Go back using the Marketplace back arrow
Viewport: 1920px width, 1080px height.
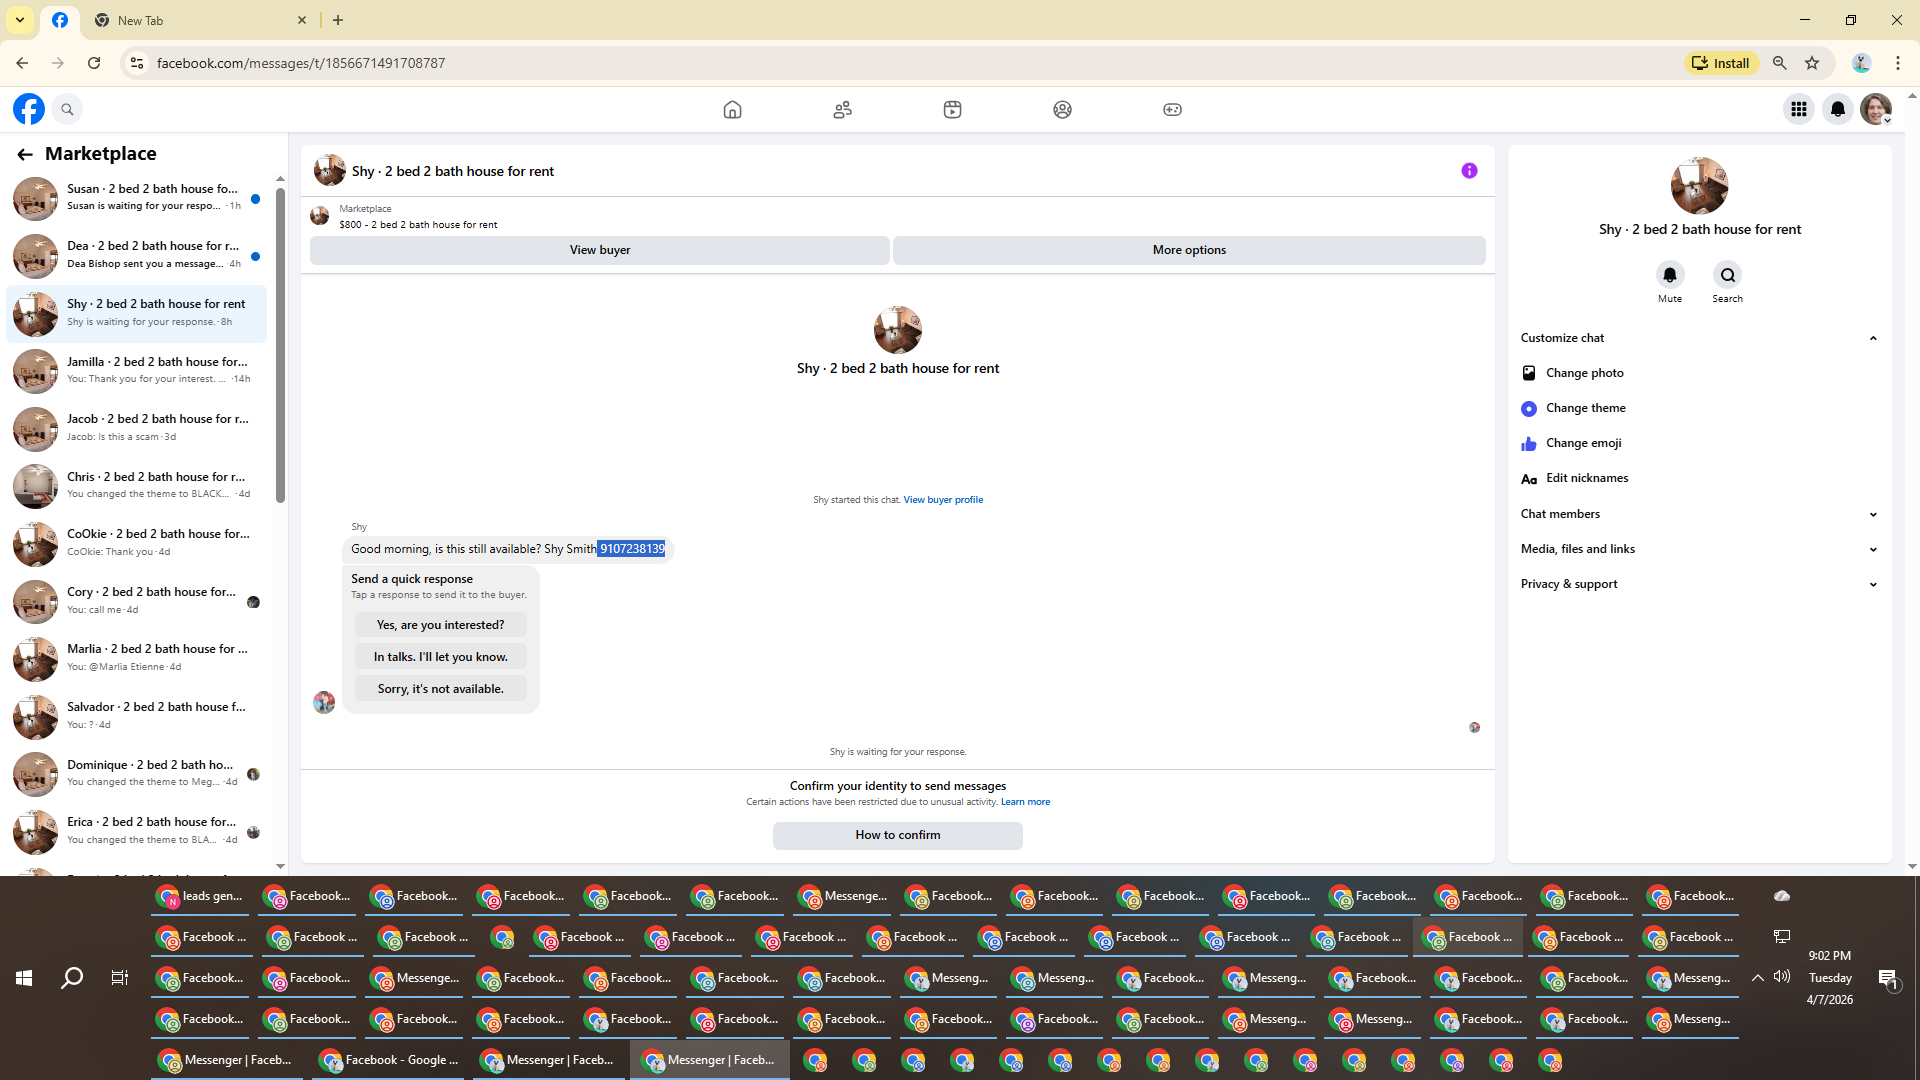(x=24, y=154)
